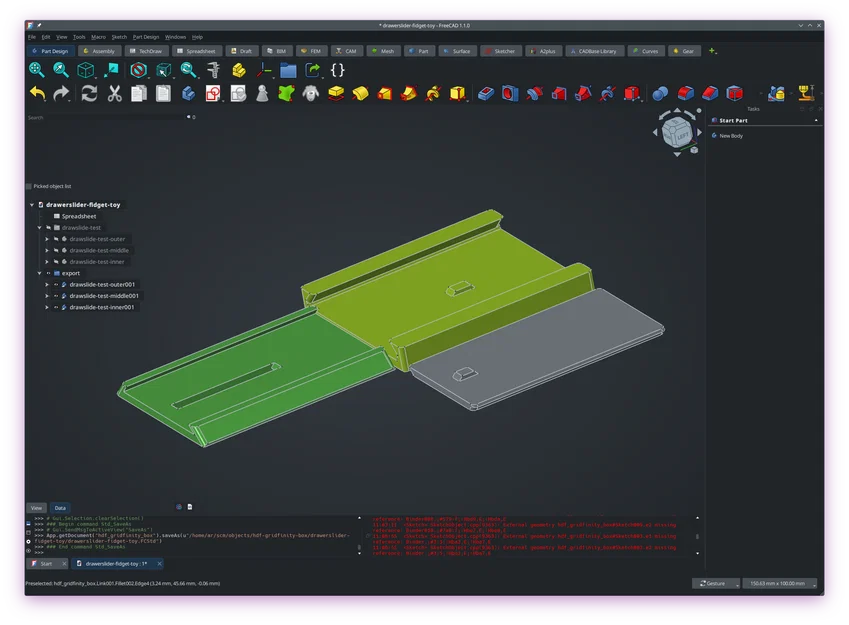
Task: Click the red Chamfer icon
Action: [x=710, y=93]
